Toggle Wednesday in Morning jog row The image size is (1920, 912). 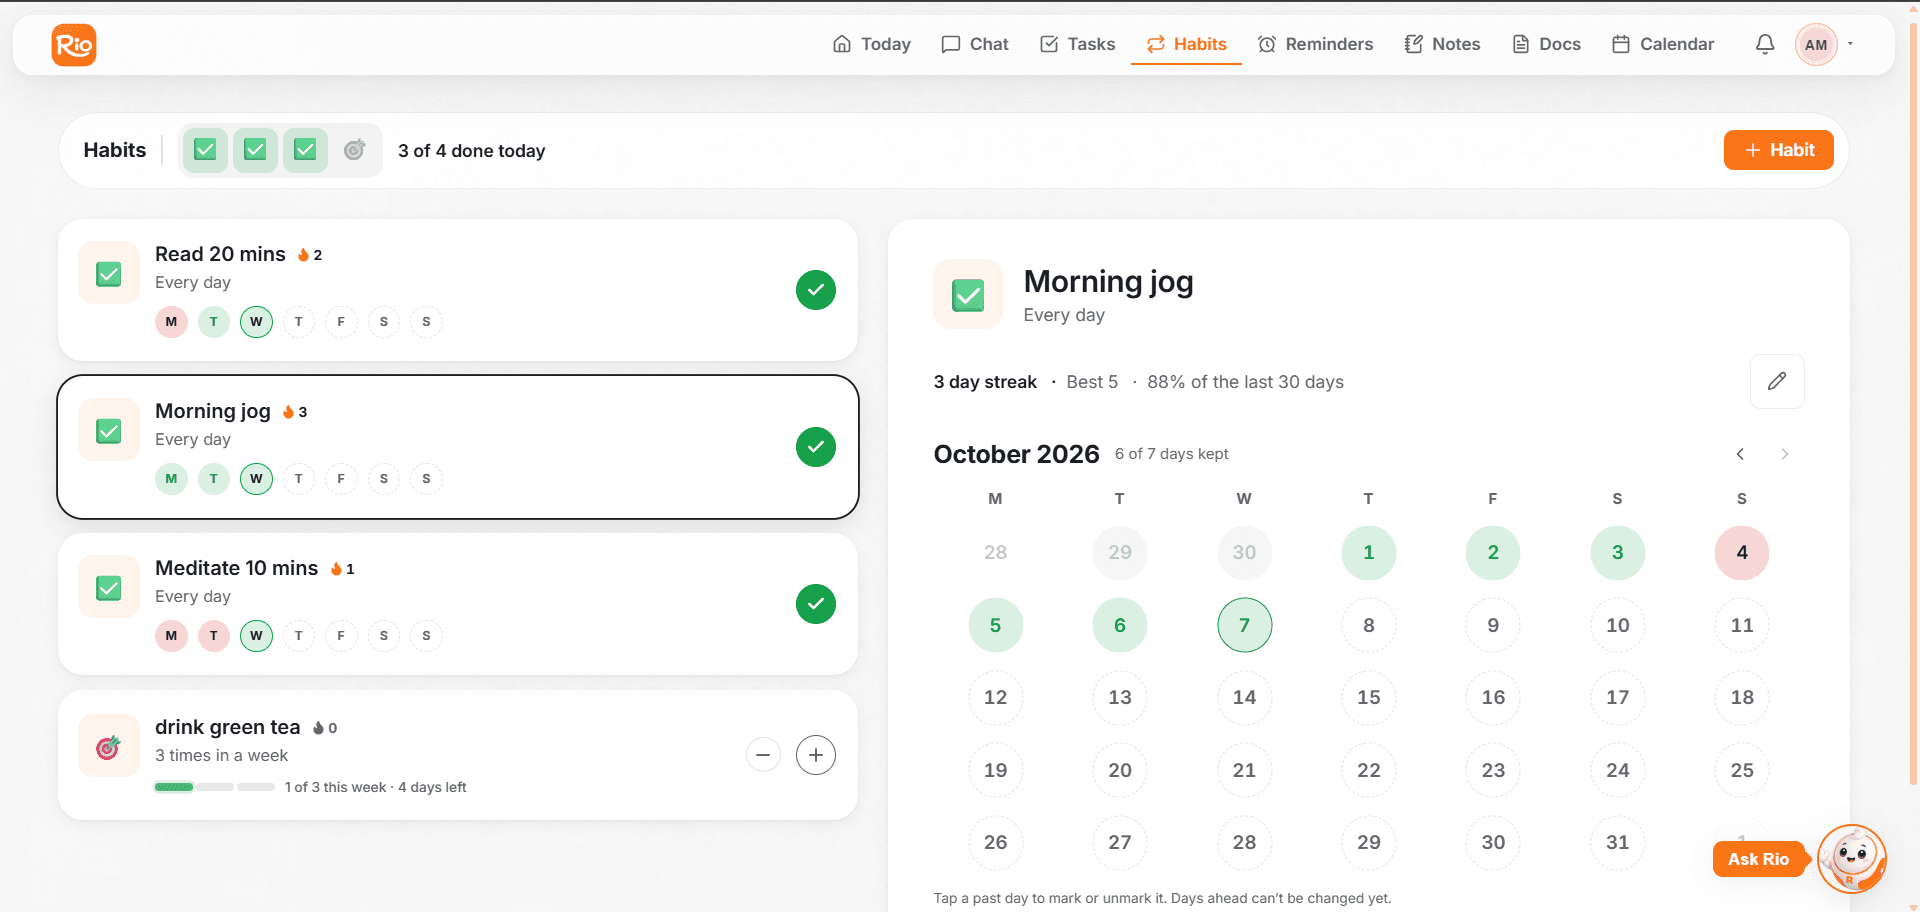pos(256,479)
